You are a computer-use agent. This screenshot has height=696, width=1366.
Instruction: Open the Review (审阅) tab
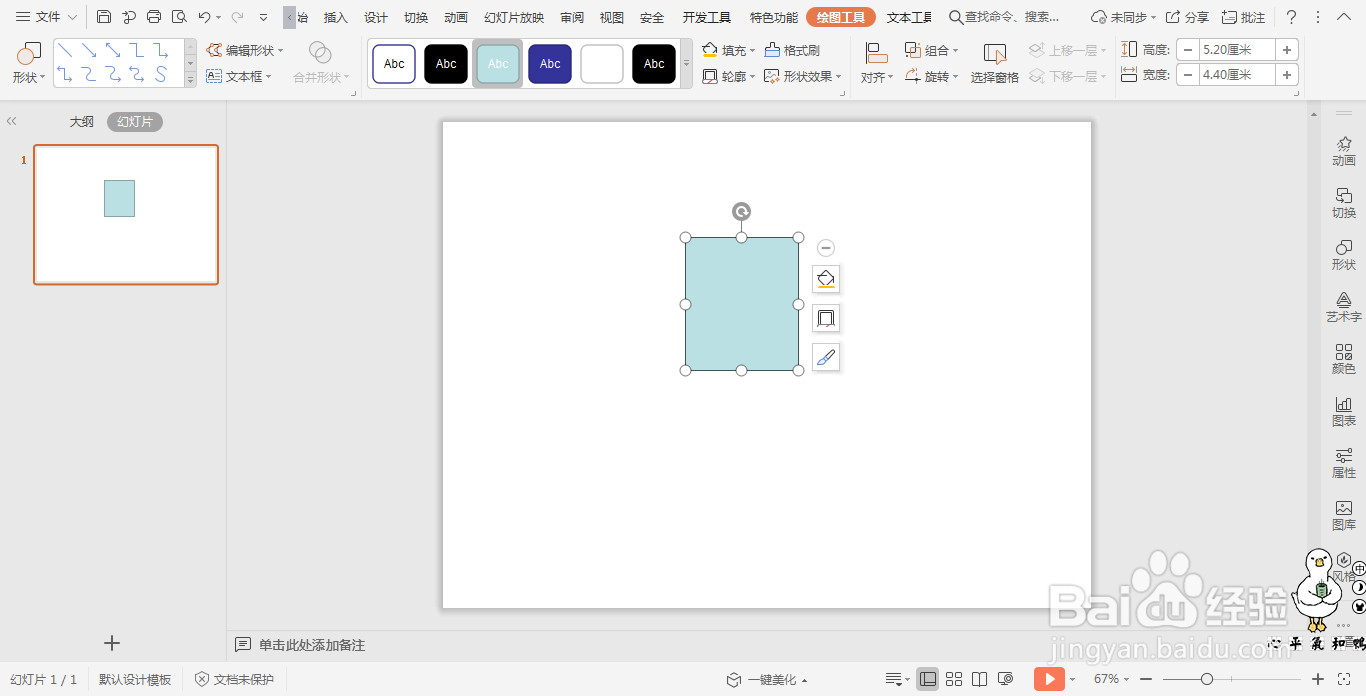point(572,18)
